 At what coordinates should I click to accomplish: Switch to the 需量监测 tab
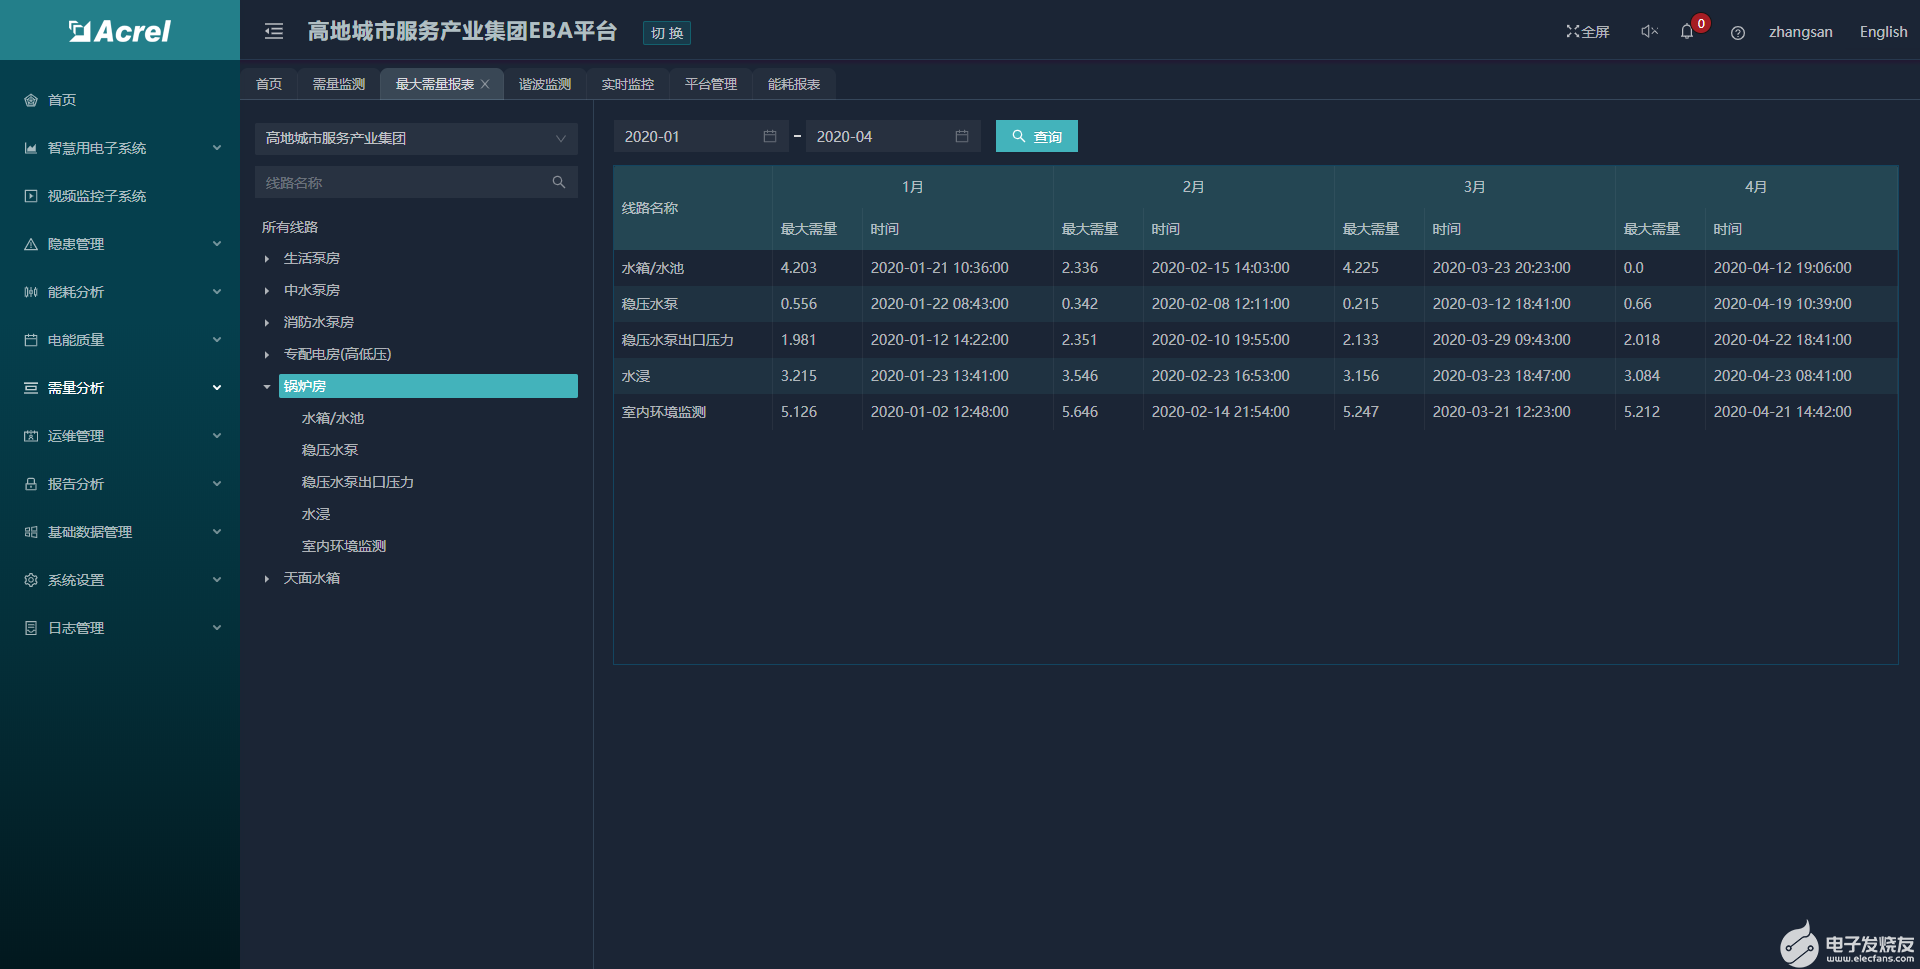tap(339, 84)
